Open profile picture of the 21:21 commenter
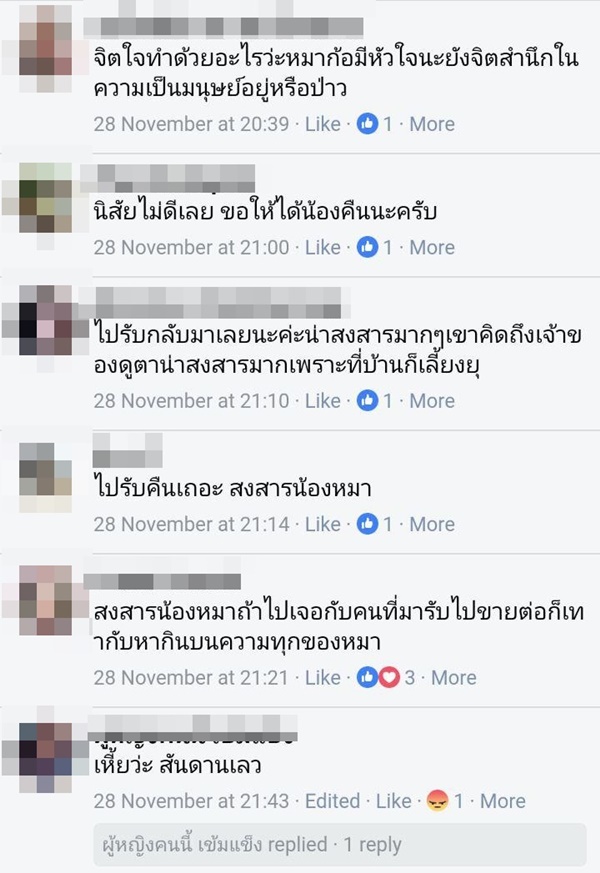The image size is (600, 873). coord(46,600)
